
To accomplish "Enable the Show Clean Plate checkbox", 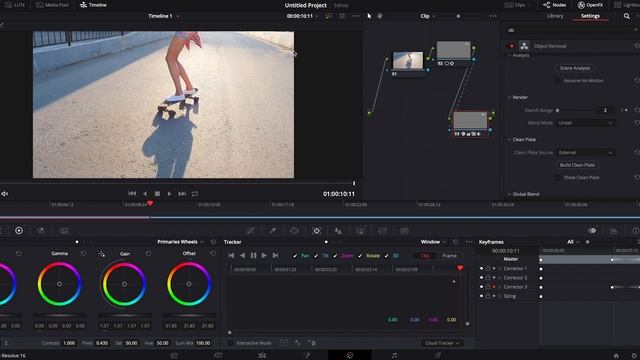I will pyautogui.click(x=558, y=178).
